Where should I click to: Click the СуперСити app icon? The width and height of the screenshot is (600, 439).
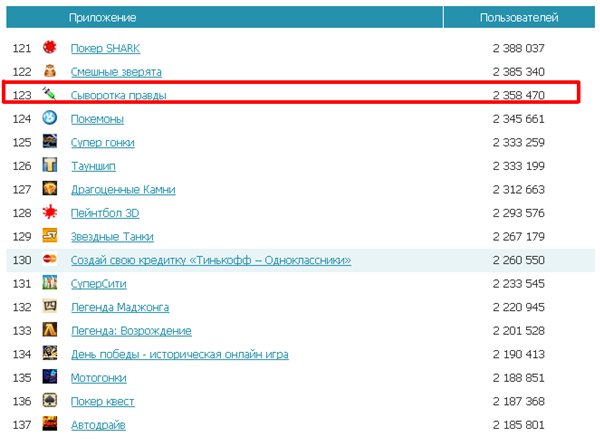click(50, 283)
